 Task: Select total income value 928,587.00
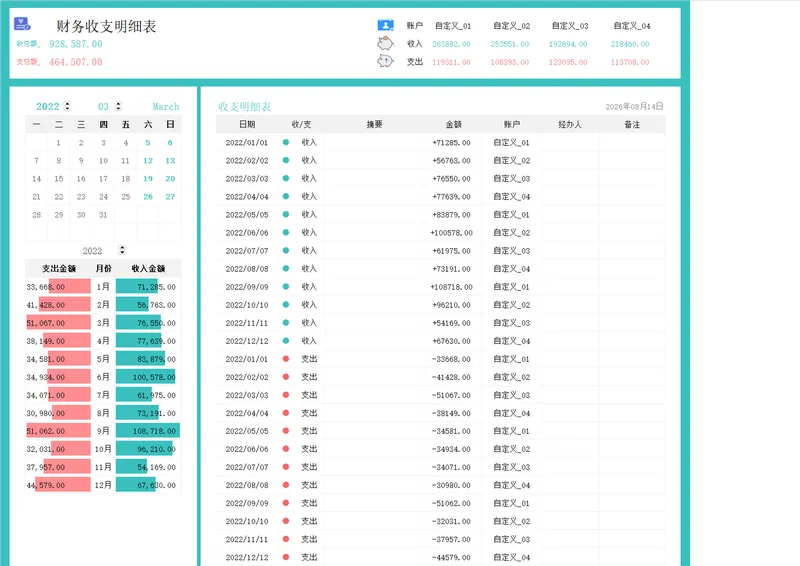pyautogui.click(x=76, y=44)
